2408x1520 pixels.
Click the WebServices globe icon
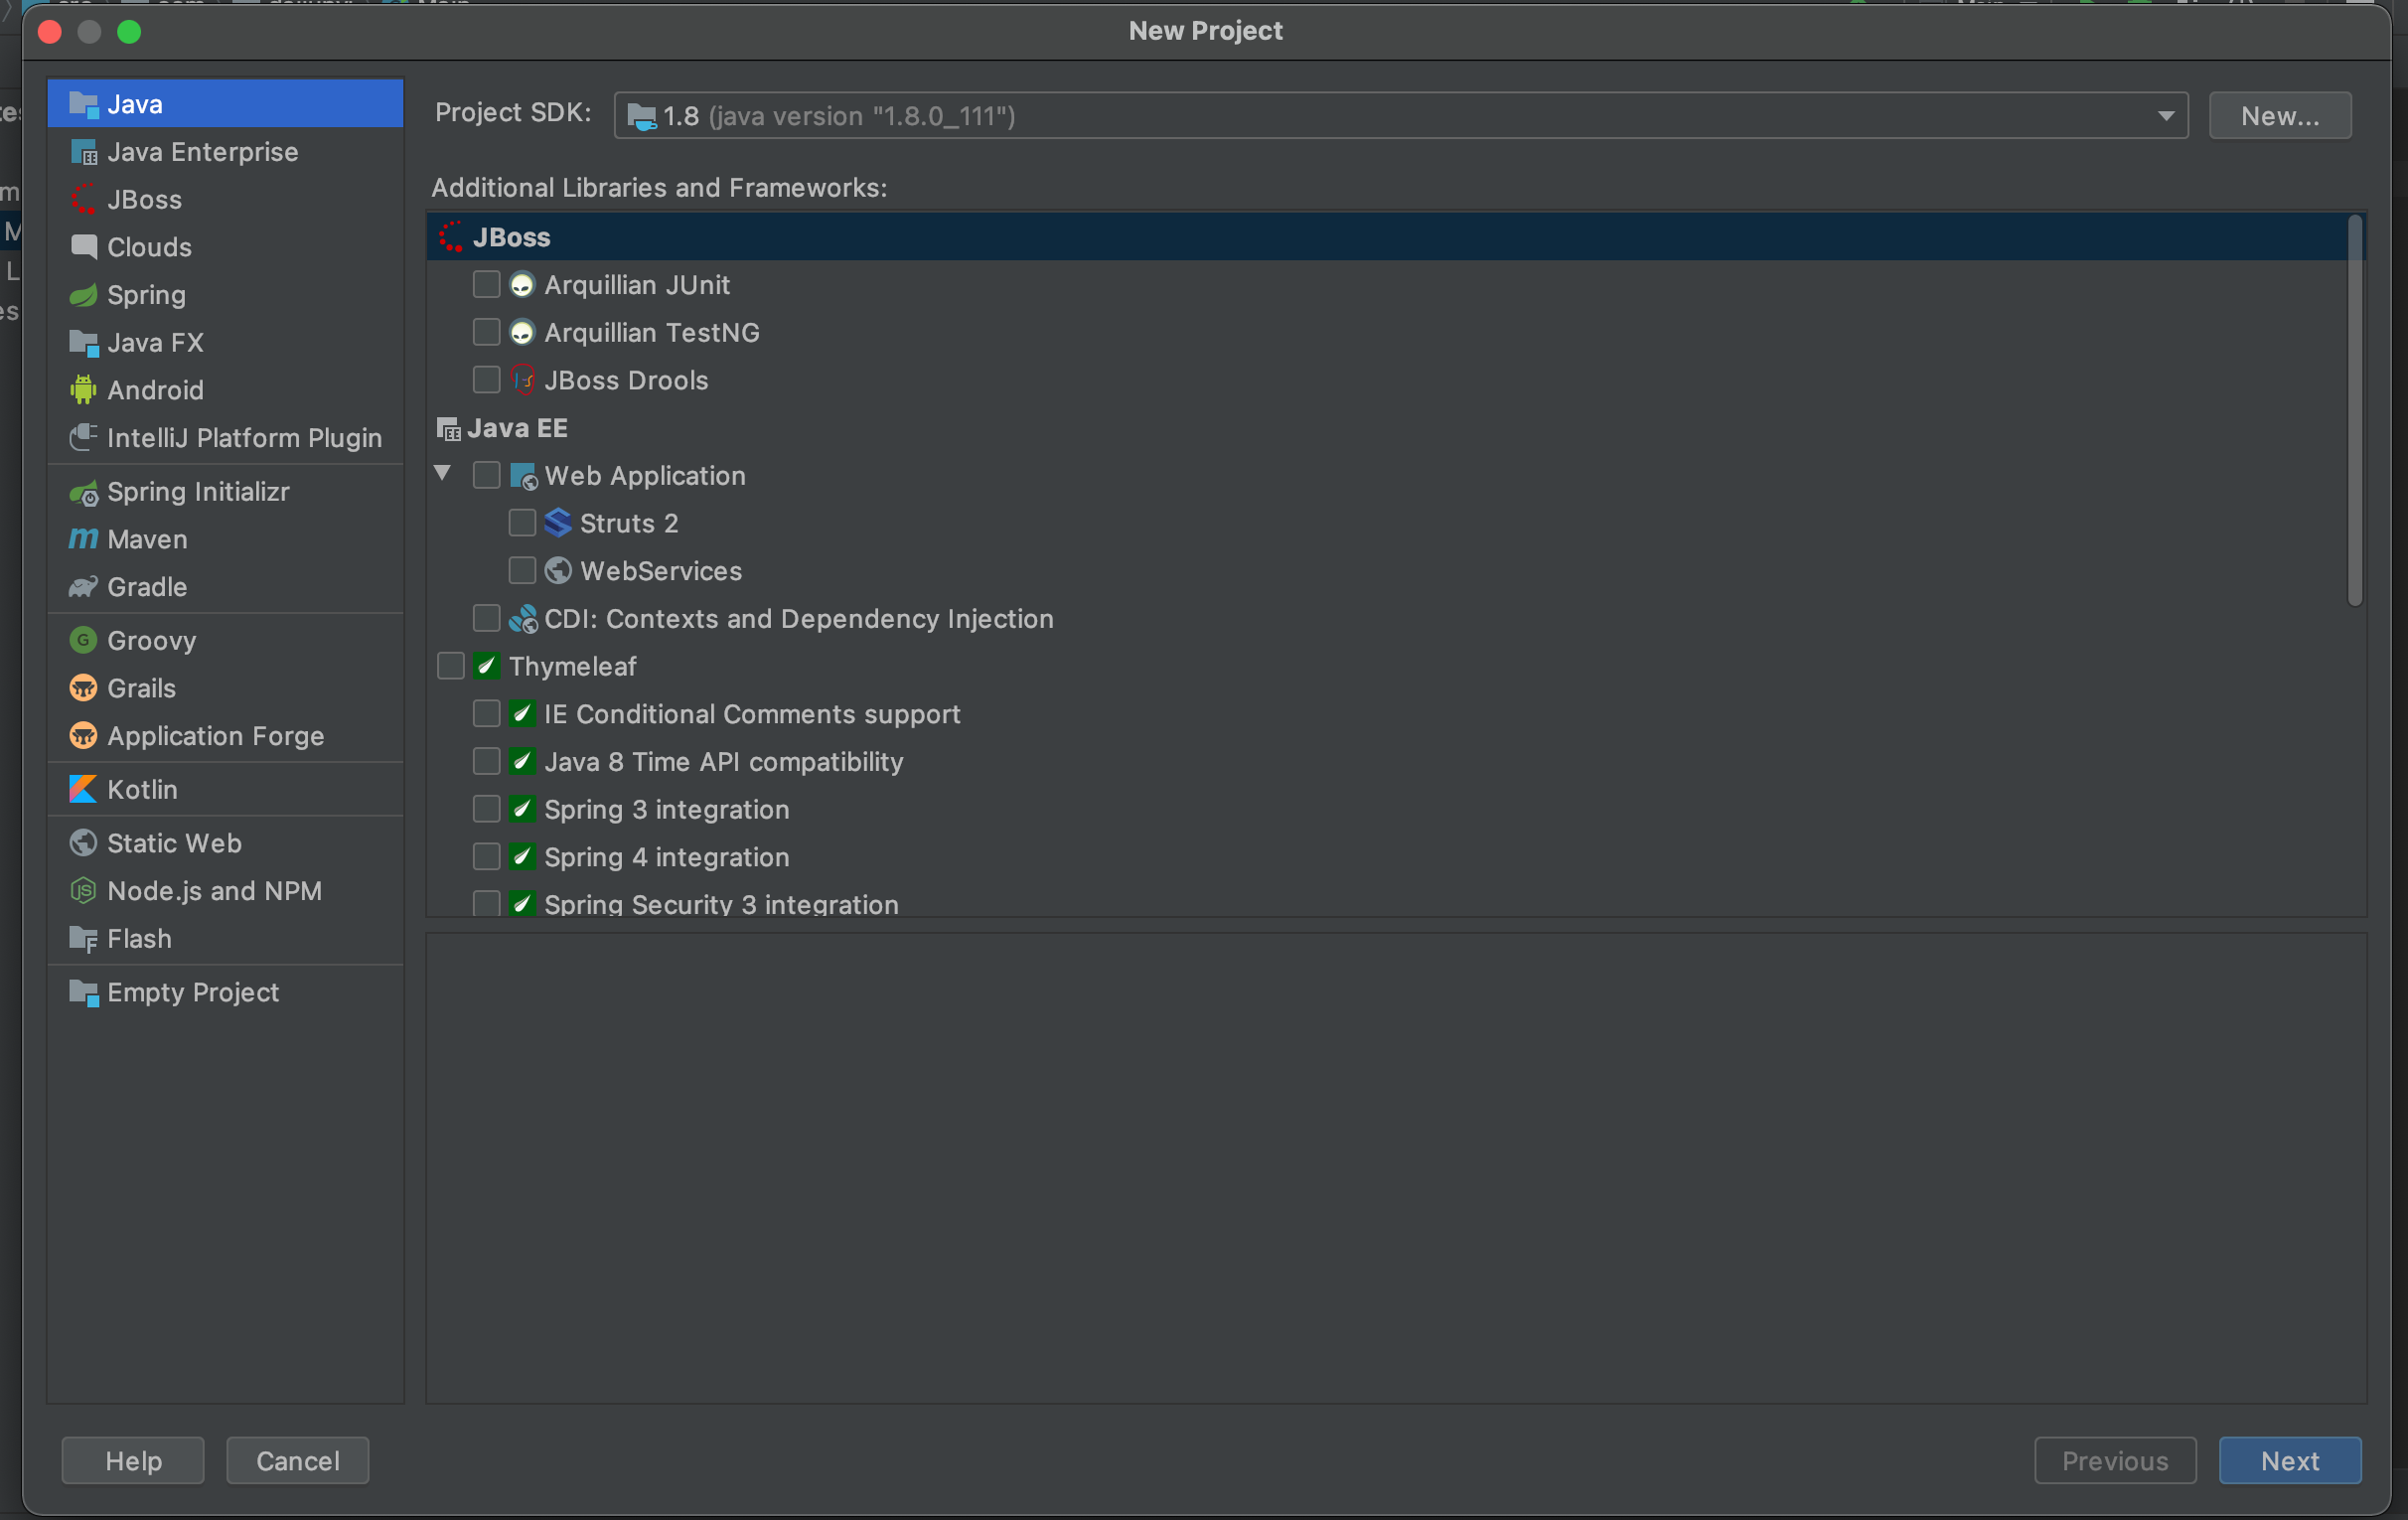[x=558, y=571]
